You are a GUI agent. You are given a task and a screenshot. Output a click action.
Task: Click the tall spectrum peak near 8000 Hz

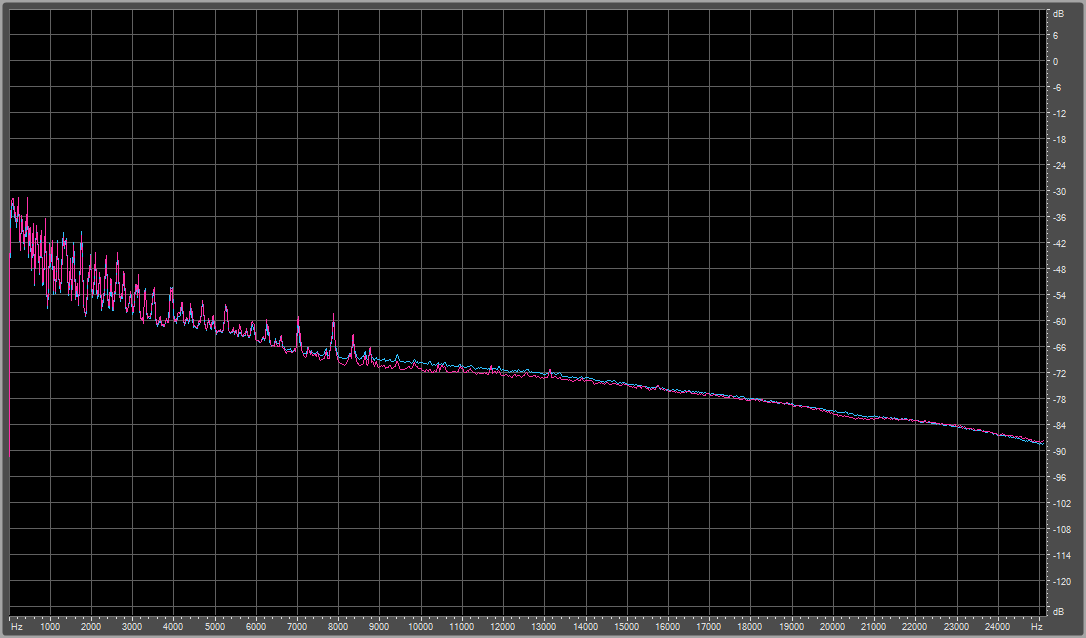[x=333, y=318]
